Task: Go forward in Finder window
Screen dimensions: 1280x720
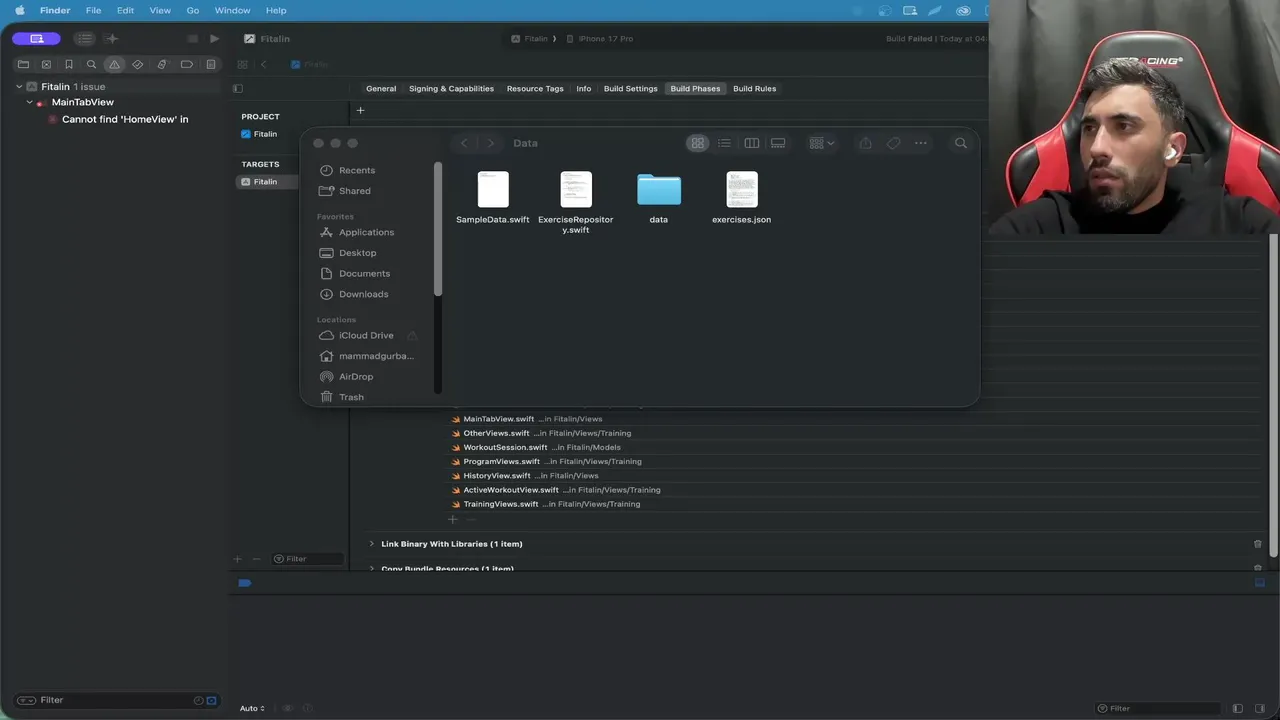Action: tap(490, 143)
